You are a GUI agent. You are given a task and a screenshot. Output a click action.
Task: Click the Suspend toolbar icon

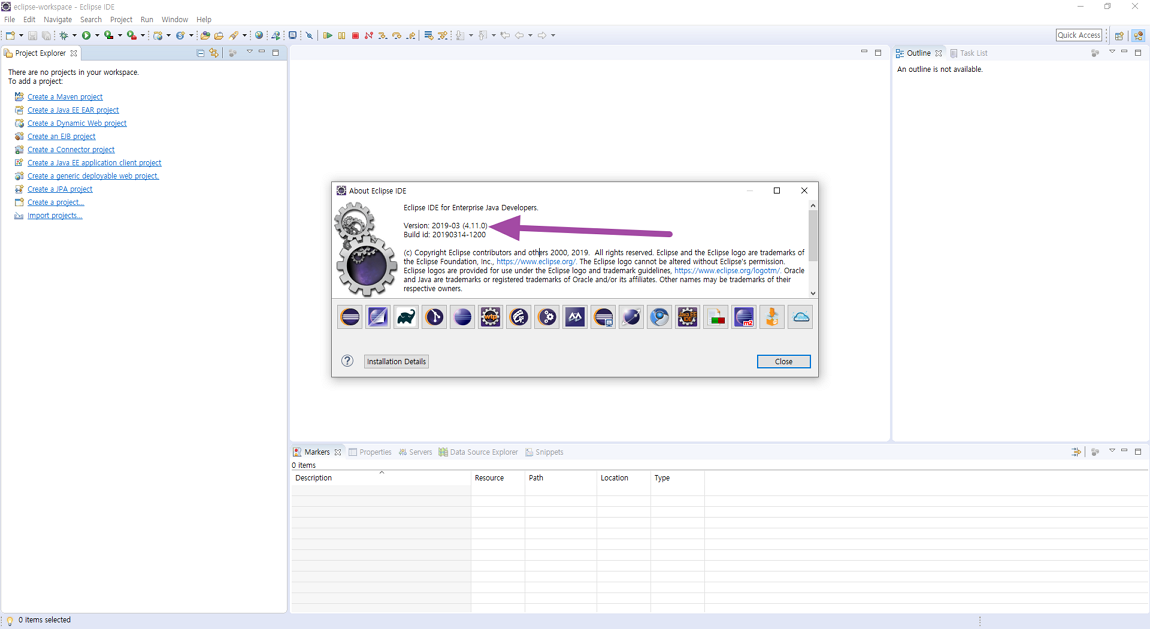(x=342, y=35)
